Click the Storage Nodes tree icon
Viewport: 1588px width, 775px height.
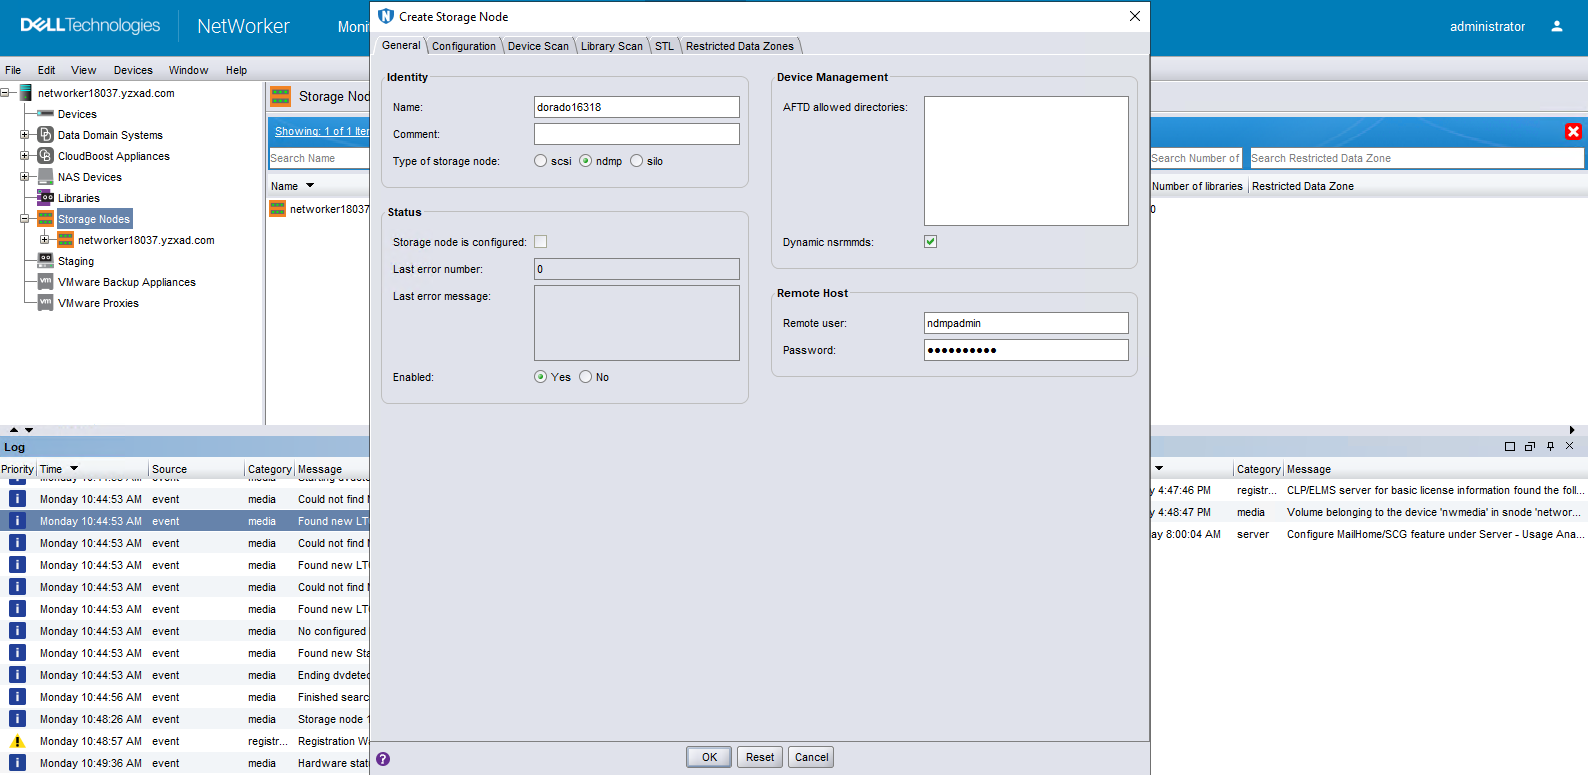pos(45,219)
